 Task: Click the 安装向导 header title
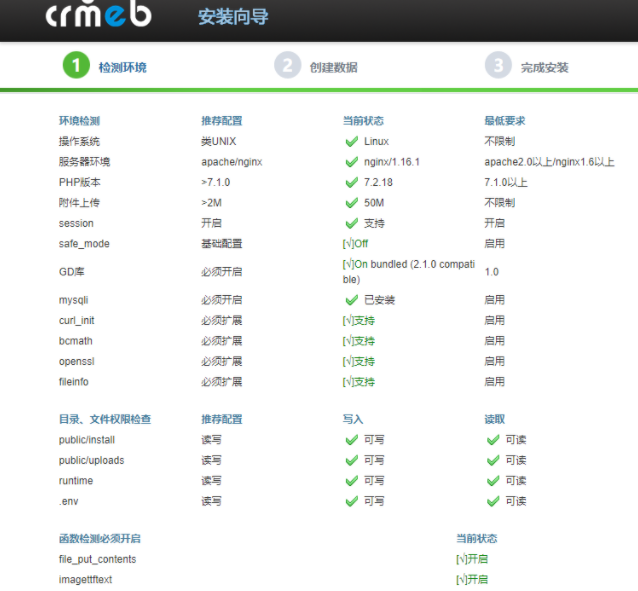233,18
